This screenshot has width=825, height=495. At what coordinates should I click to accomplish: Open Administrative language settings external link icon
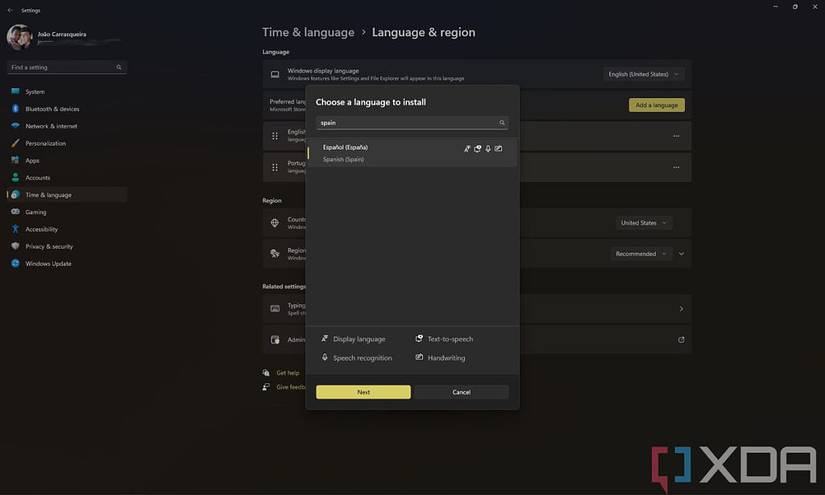681,340
